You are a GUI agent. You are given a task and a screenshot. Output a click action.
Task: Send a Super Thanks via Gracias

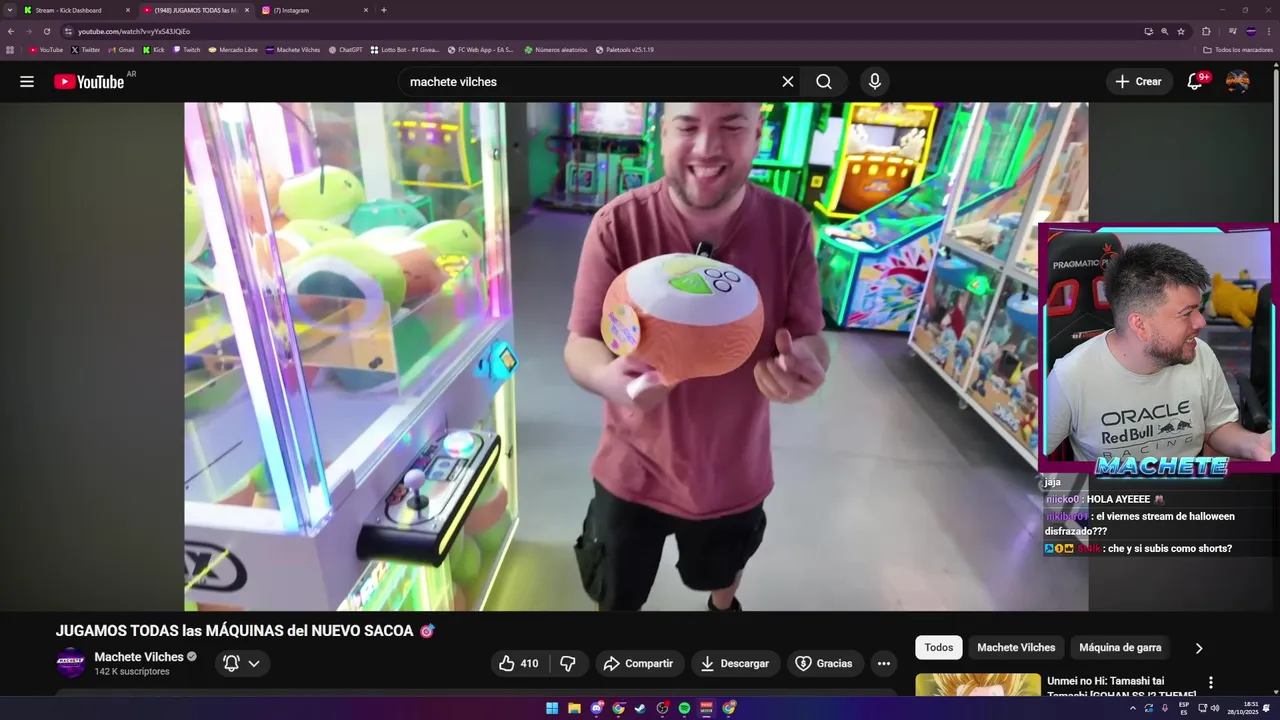[824, 663]
